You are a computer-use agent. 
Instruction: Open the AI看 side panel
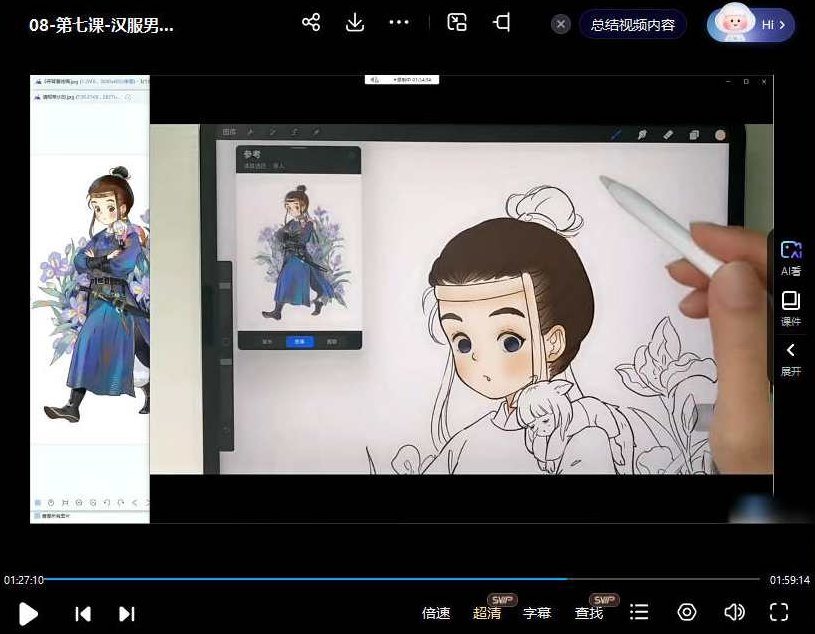(791, 257)
